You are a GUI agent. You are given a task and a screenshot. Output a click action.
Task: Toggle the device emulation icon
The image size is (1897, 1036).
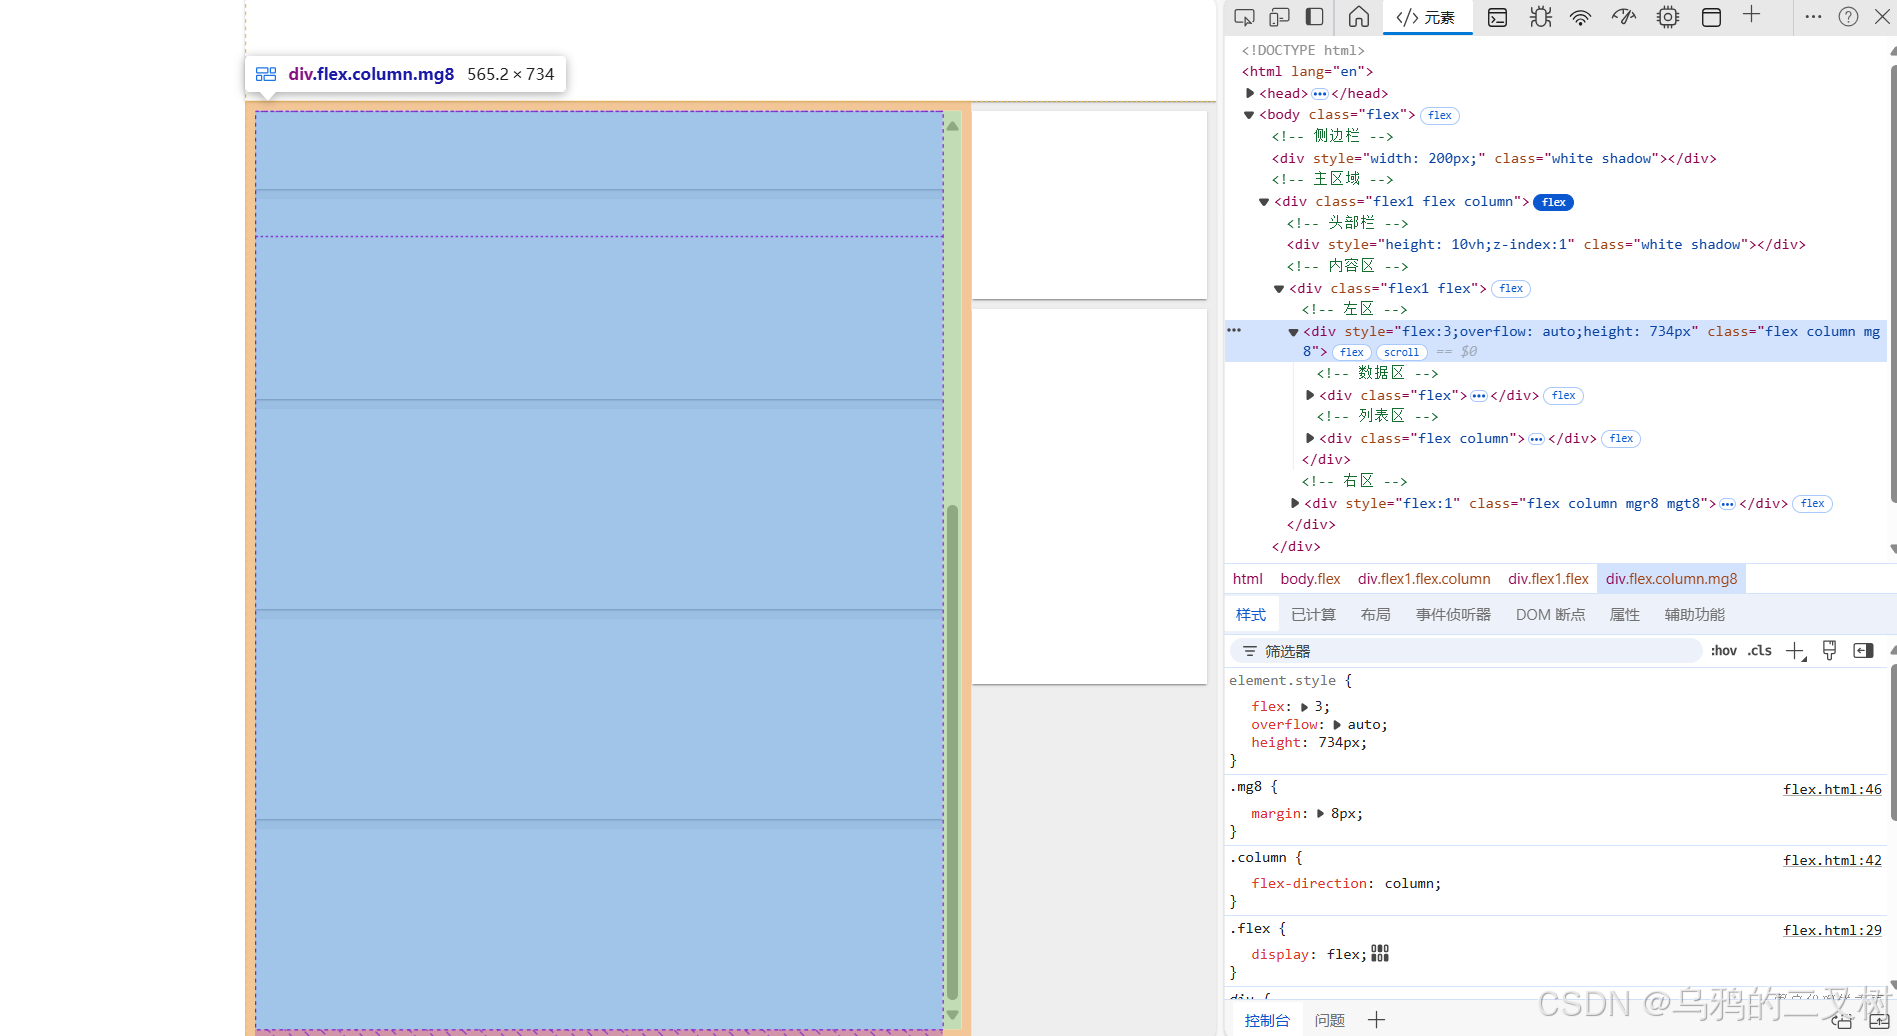tap(1279, 17)
